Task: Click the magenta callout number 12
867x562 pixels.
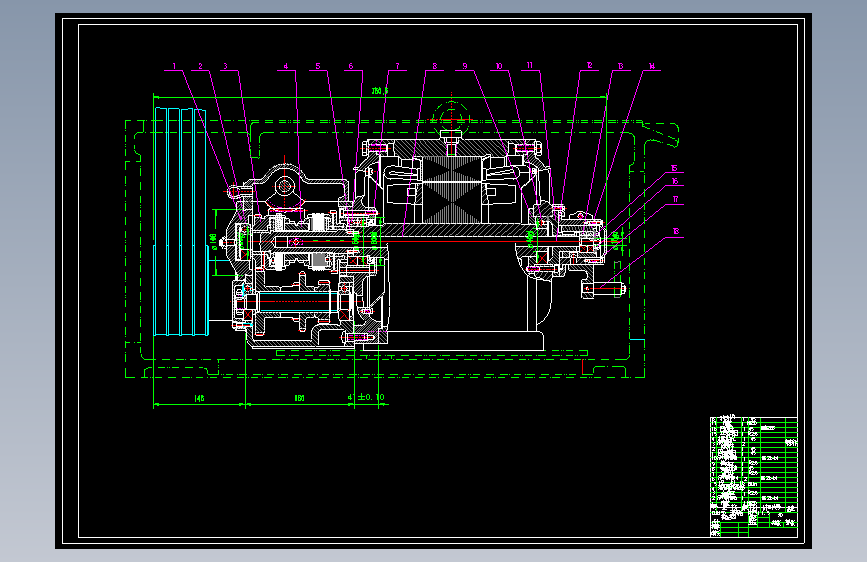Action: point(589,66)
